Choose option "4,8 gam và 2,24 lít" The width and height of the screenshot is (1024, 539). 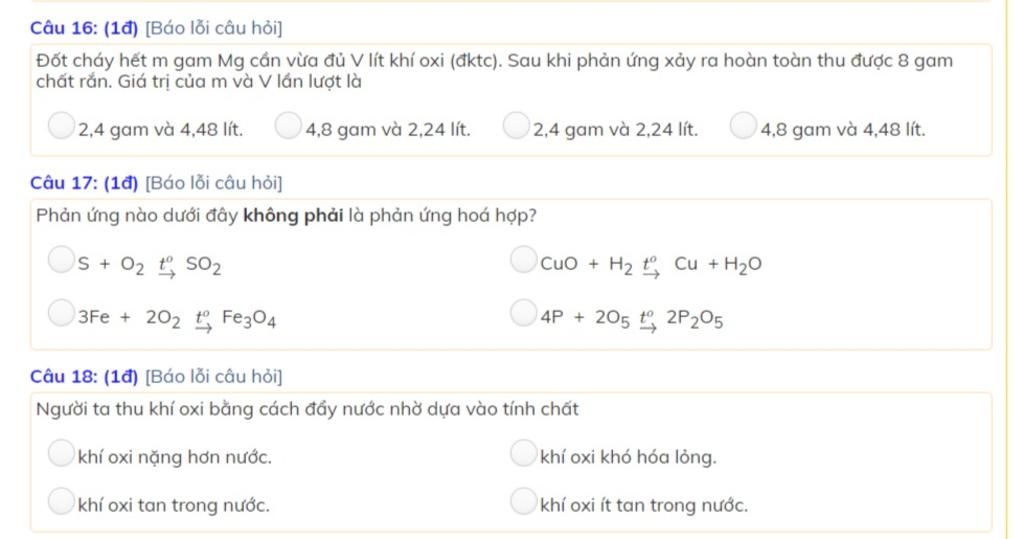[288, 126]
